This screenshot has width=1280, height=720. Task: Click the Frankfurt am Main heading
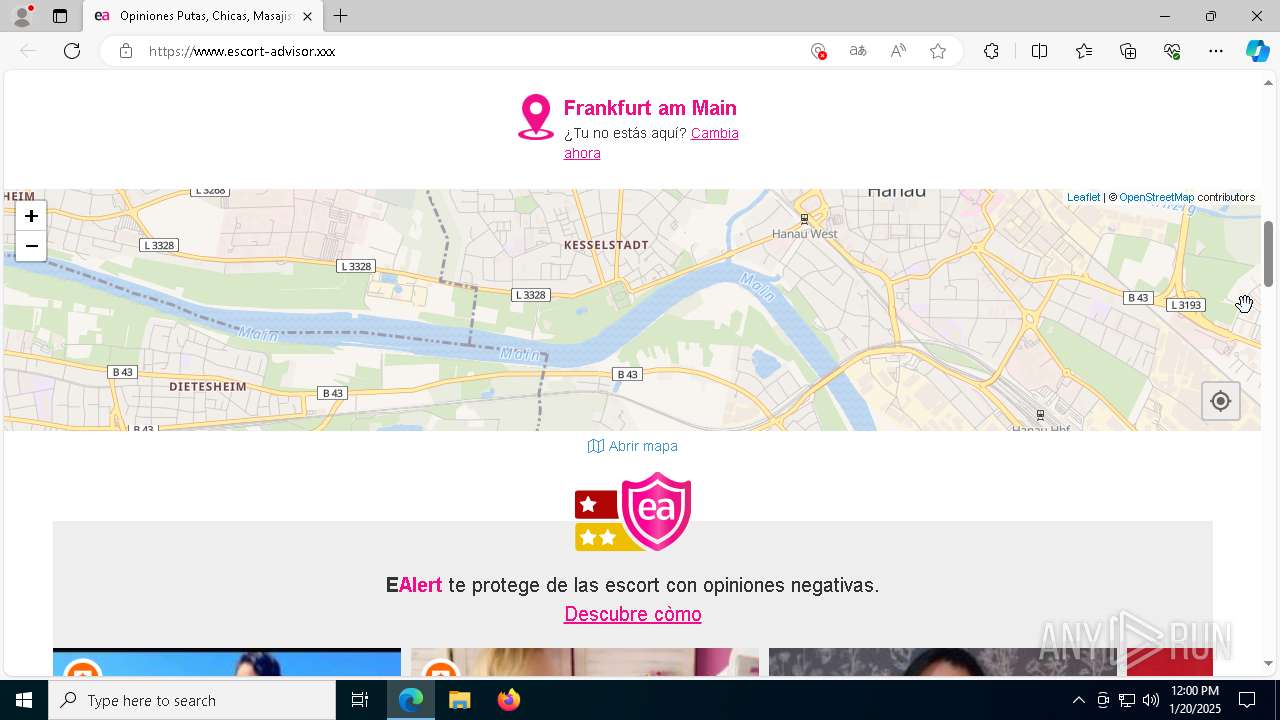650,108
